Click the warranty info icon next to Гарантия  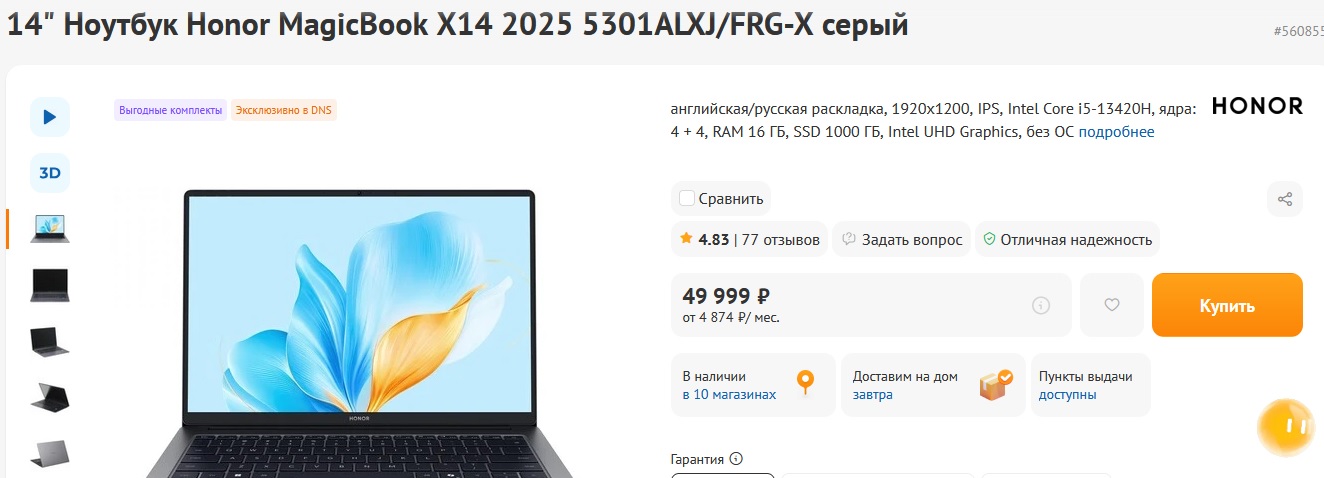(x=736, y=459)
